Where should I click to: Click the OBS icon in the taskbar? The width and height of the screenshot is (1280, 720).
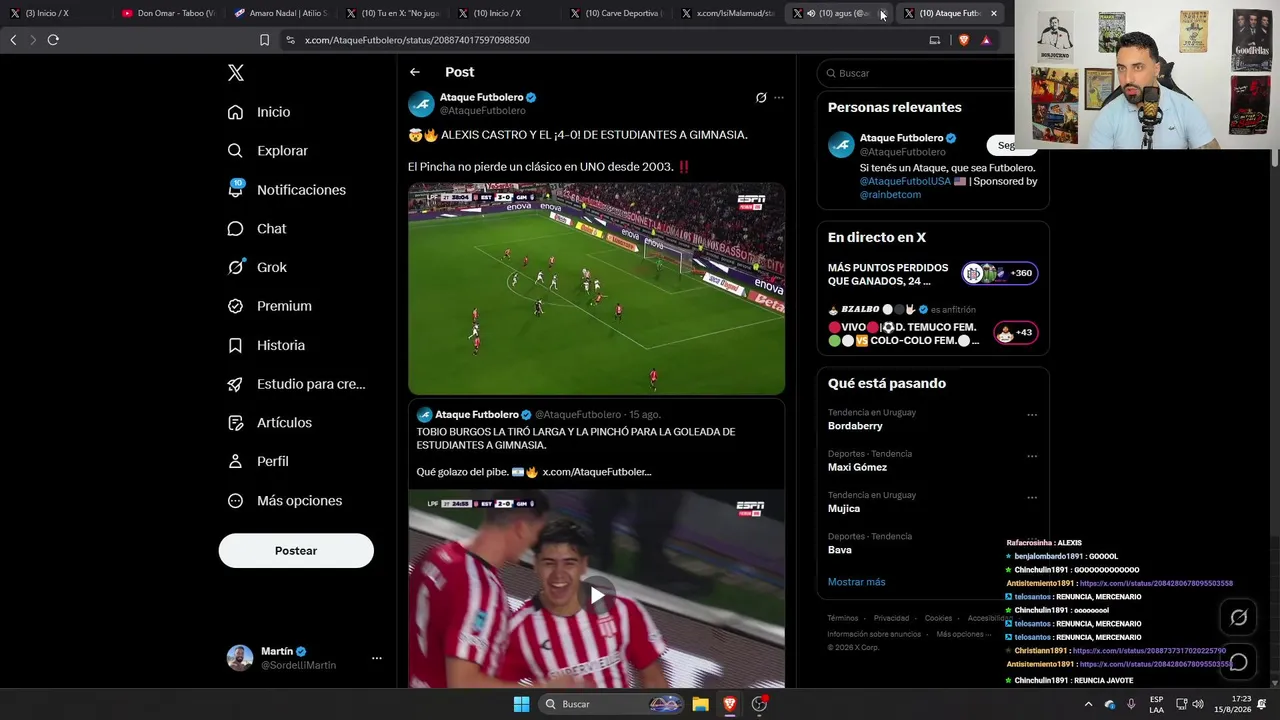(760, 704)
